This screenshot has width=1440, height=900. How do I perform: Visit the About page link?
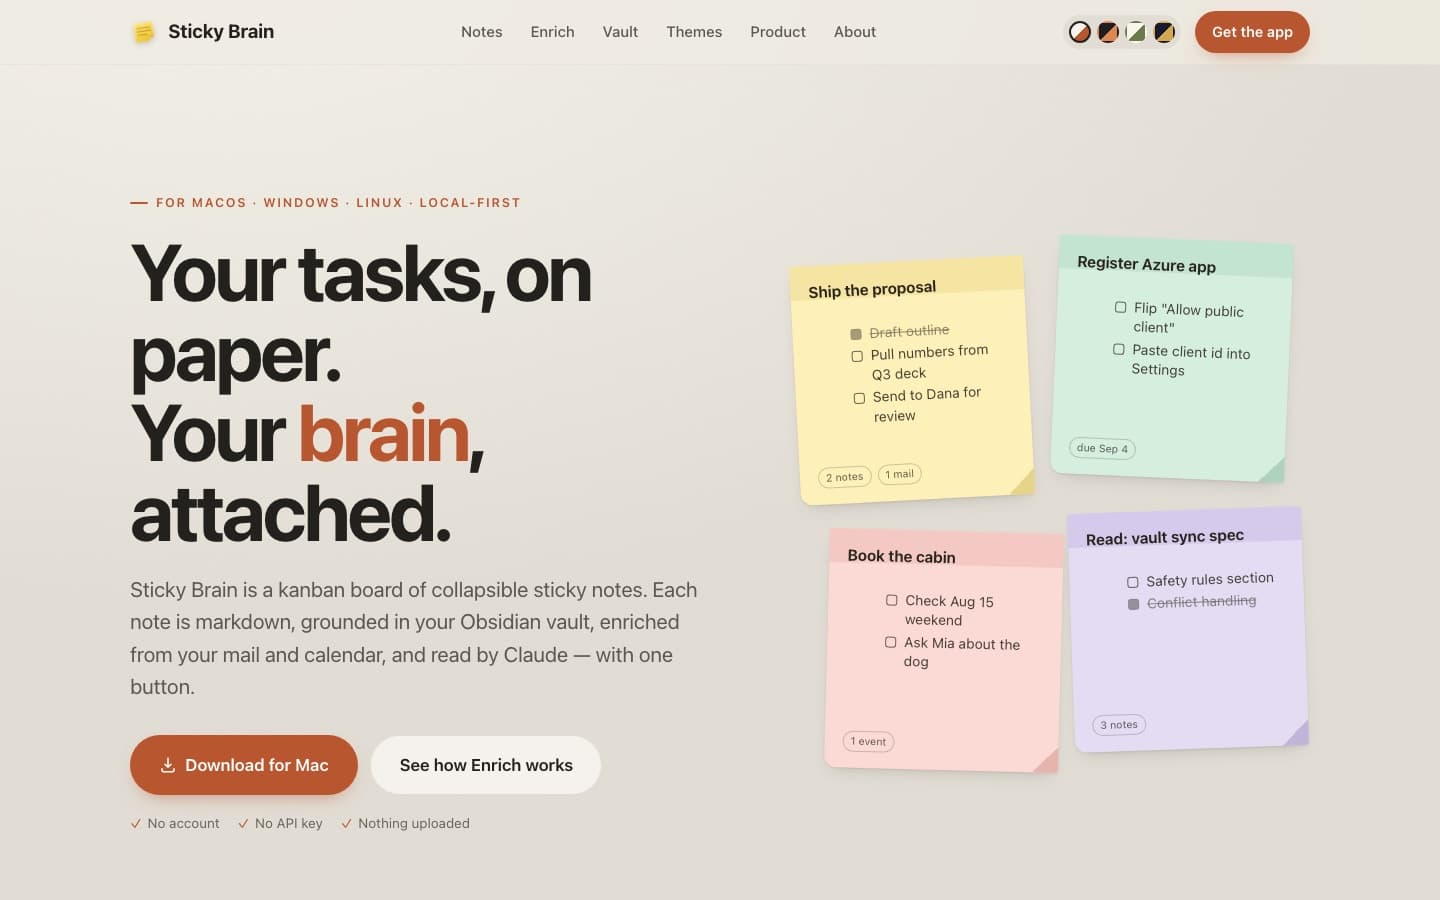(855, 32)
